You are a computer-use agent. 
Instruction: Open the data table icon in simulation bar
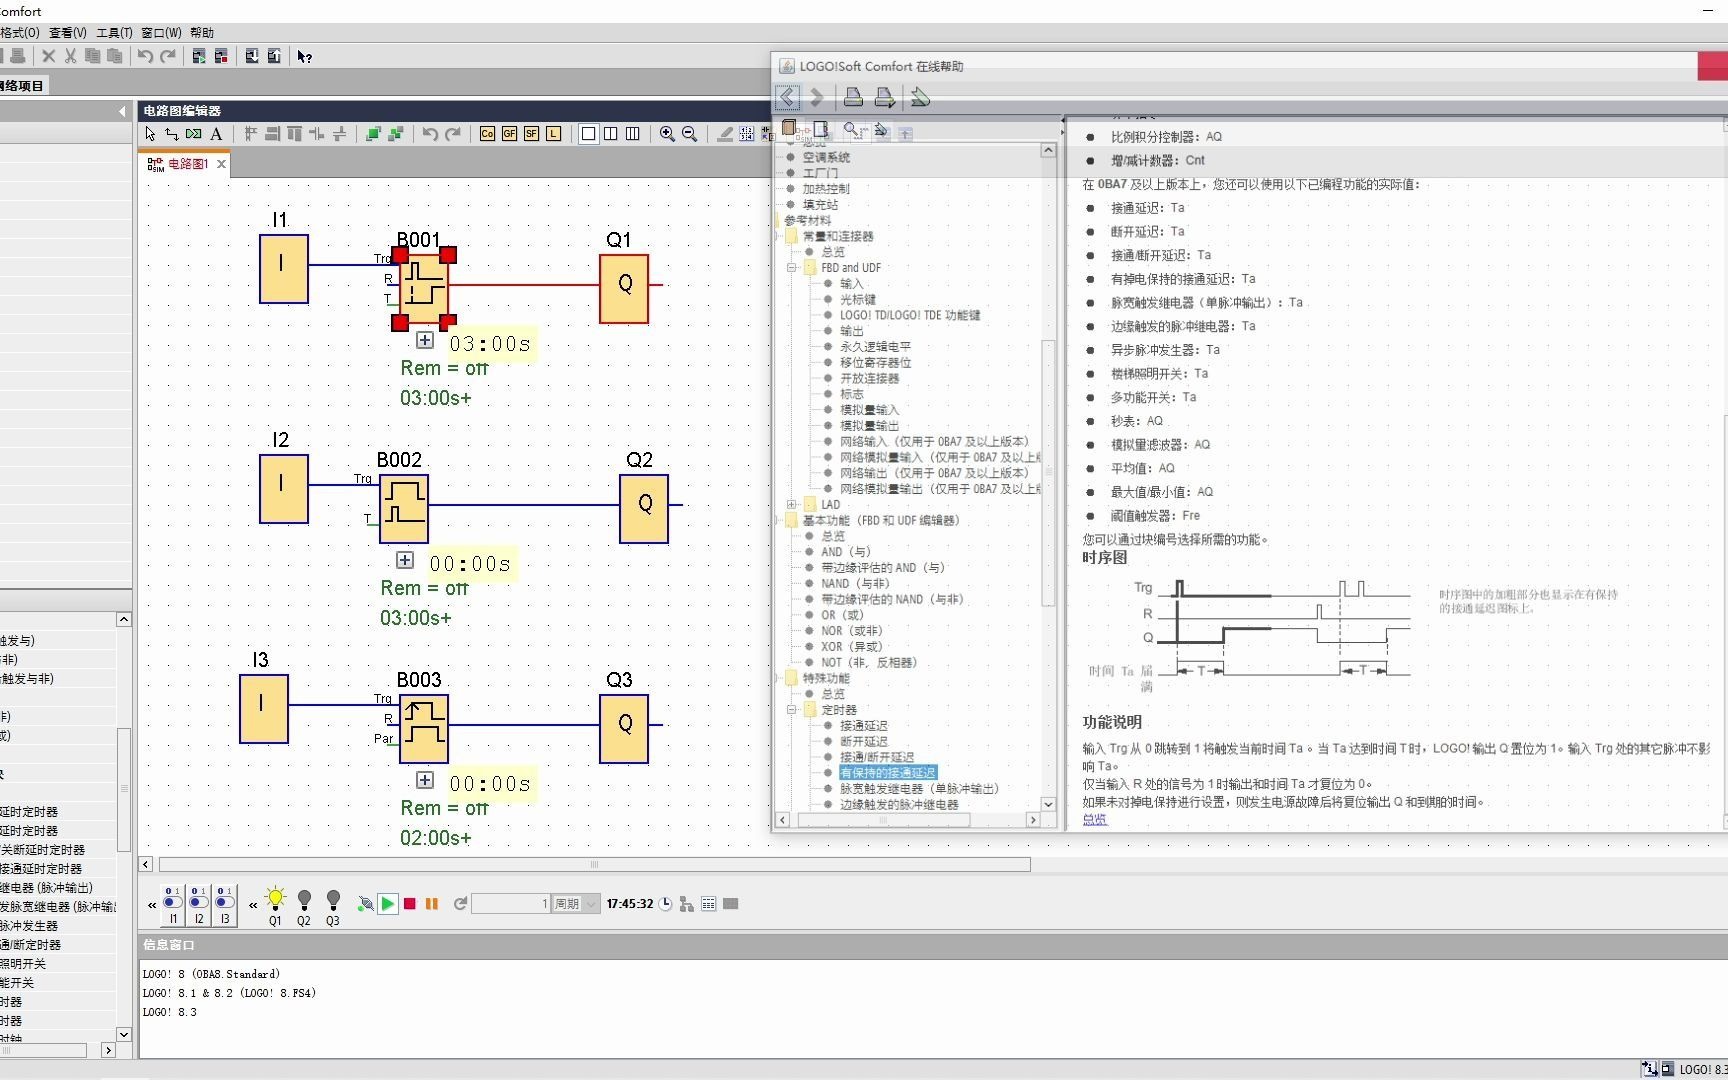click(x=709, y=904)
